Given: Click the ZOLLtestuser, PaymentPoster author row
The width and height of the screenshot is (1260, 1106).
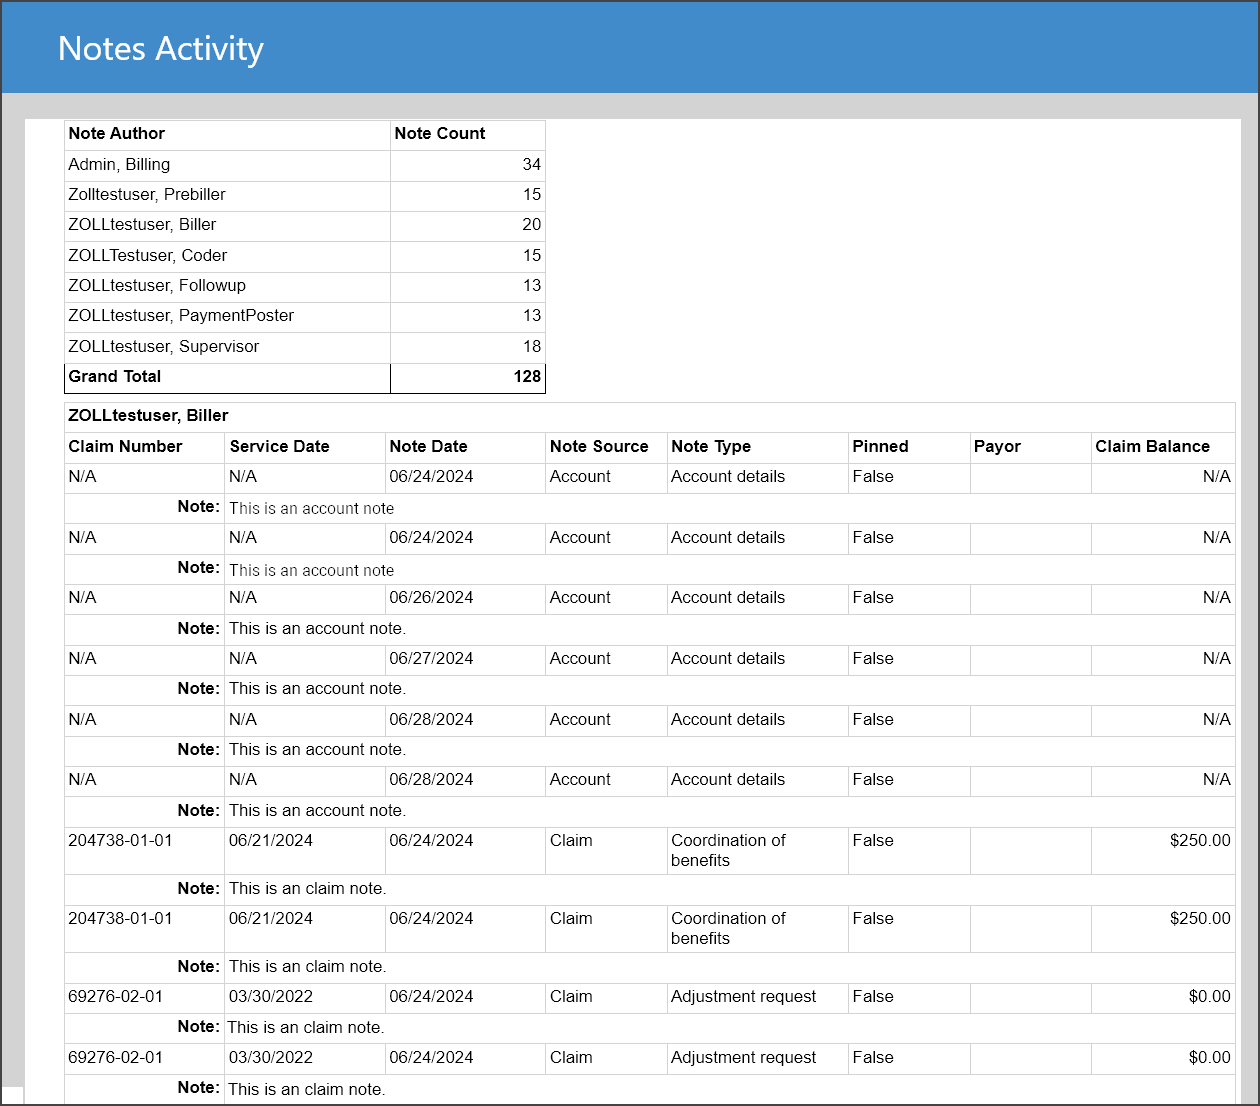Looking at the screenshot, I should (304, 316).
